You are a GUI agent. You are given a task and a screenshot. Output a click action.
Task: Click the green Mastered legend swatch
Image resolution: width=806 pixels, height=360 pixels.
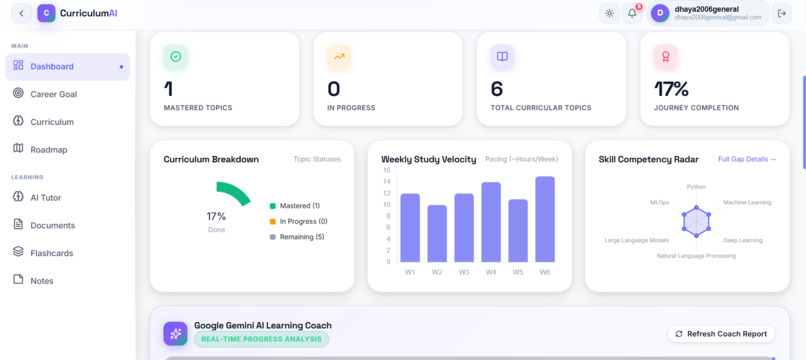click(273, 206)
